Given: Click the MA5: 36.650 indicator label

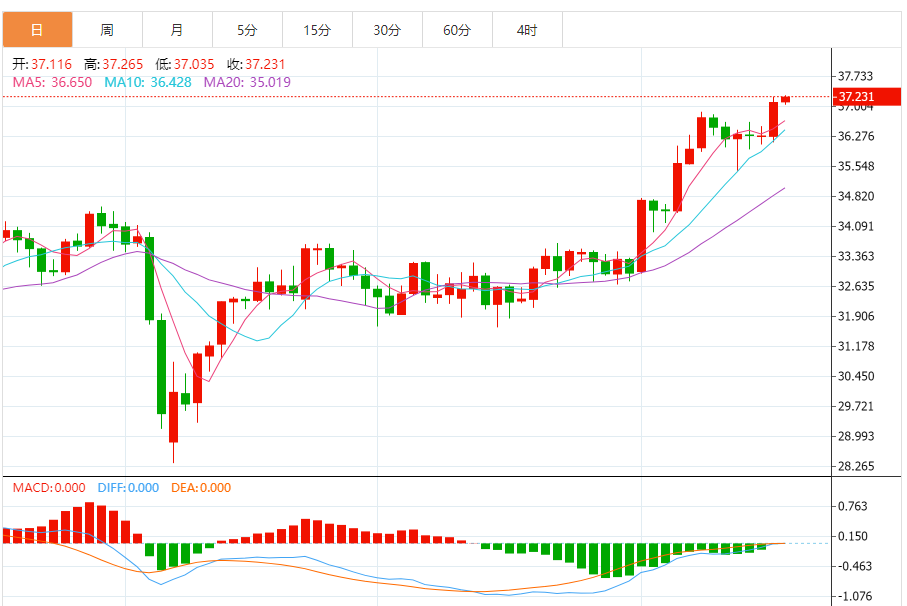Looking at the screenshot, I should [x=52, y=82].
